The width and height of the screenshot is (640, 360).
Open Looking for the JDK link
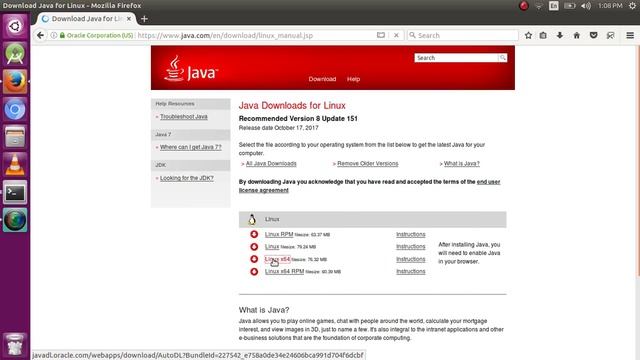[x=187, y=178]
